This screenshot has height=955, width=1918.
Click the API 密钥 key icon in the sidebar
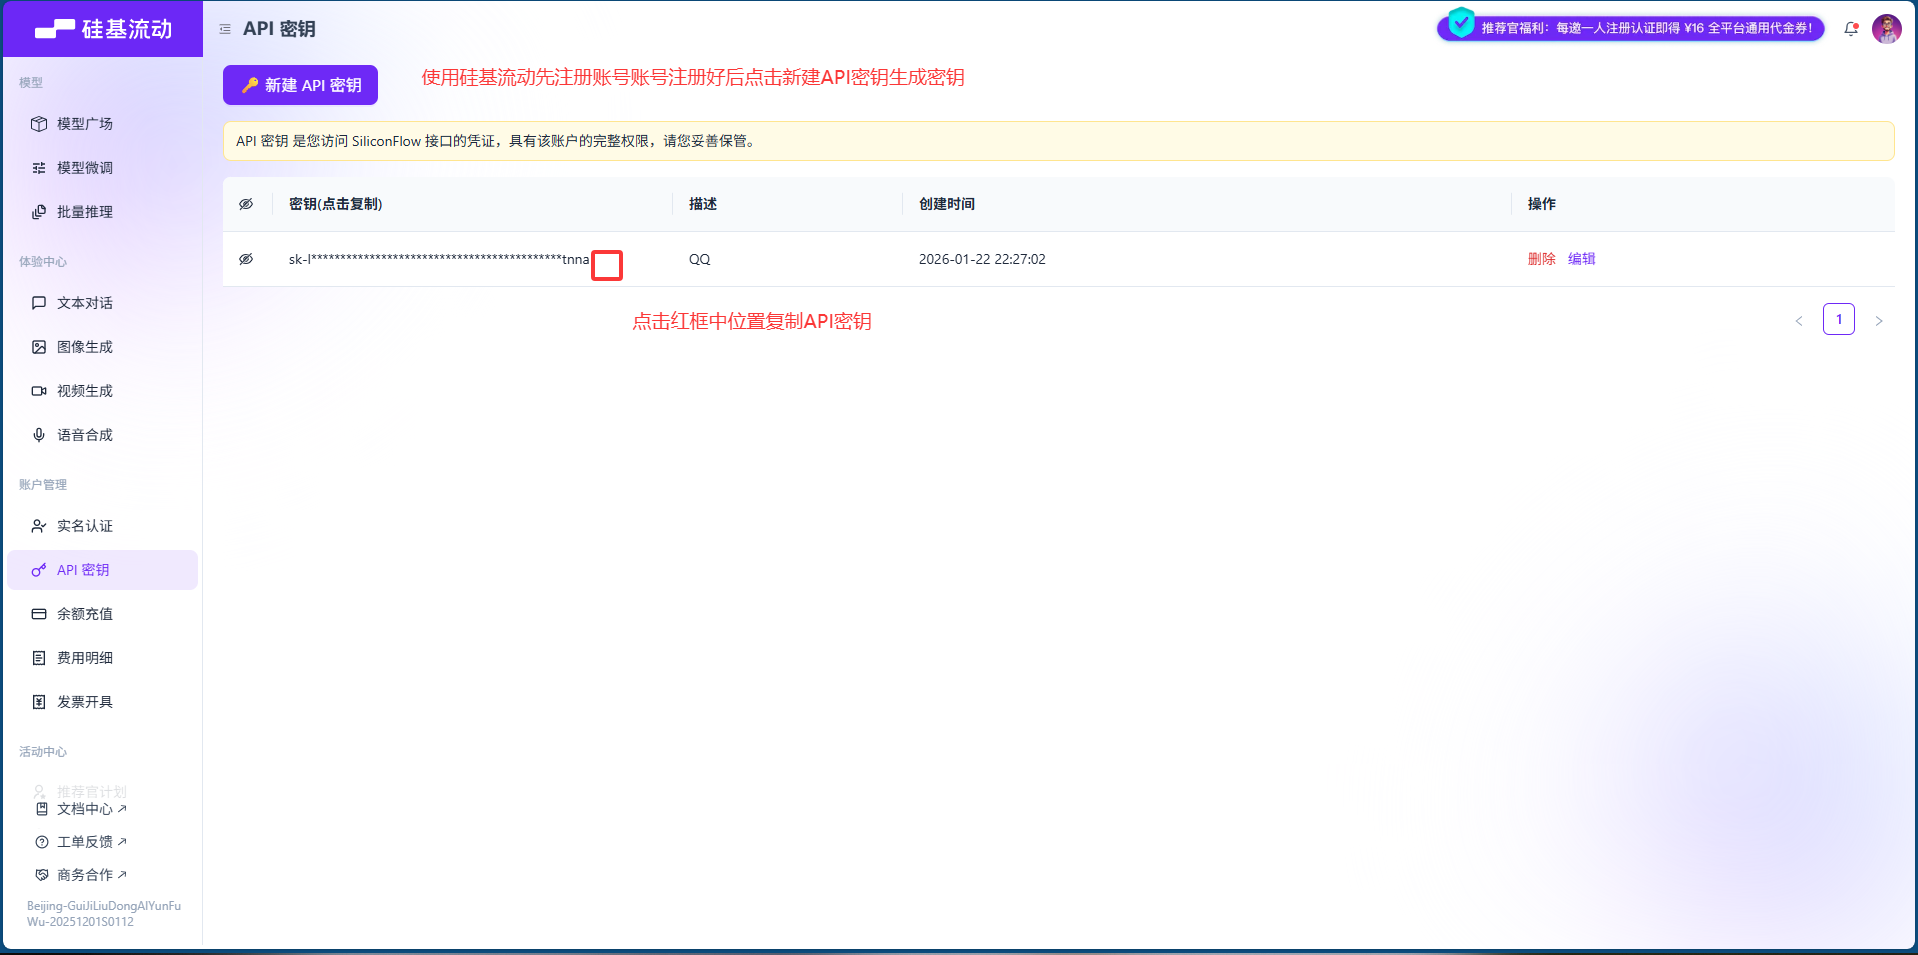point(39,570)
